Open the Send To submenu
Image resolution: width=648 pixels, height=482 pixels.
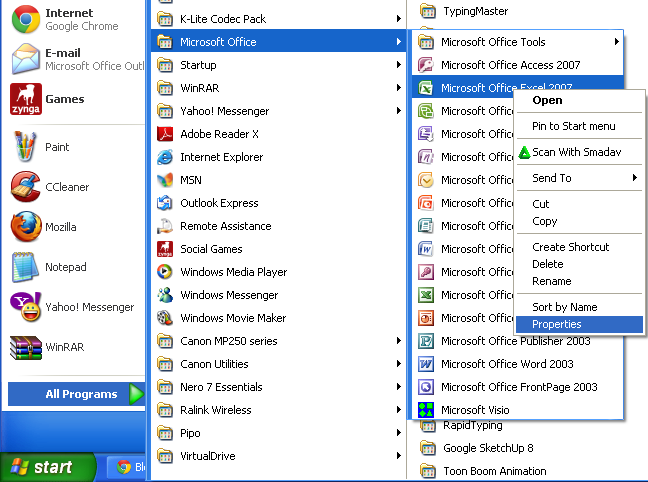[579, 178]
